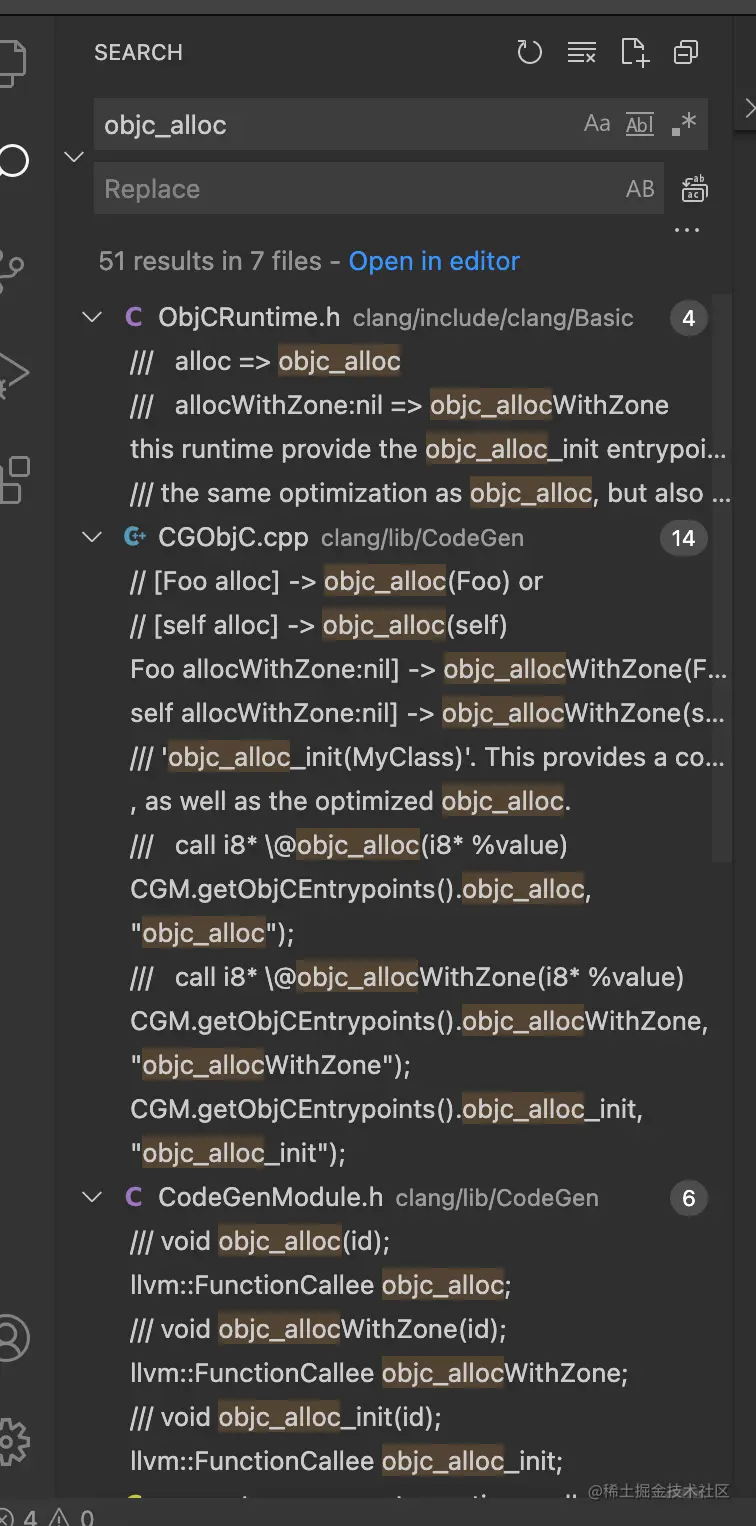This screenshot has width=756, height=1526.
Task: Click the Clear Search Results icon
Action: point(581,52)
